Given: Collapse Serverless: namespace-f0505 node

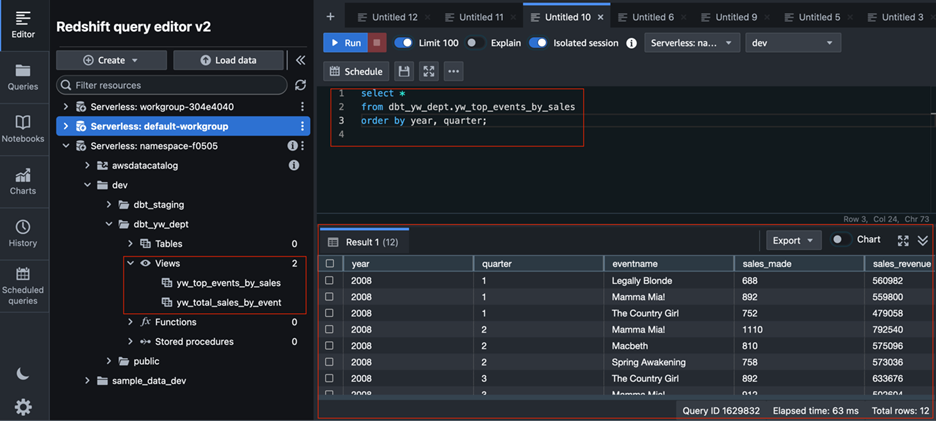Looking at the screenshot, I should coord(66,146).
